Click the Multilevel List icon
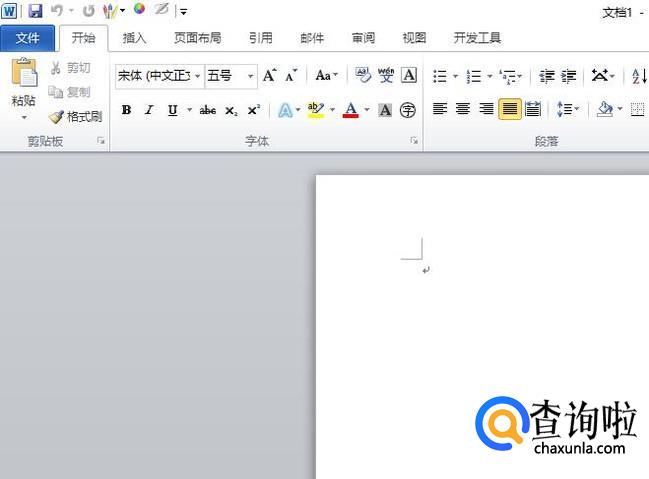 509,76
